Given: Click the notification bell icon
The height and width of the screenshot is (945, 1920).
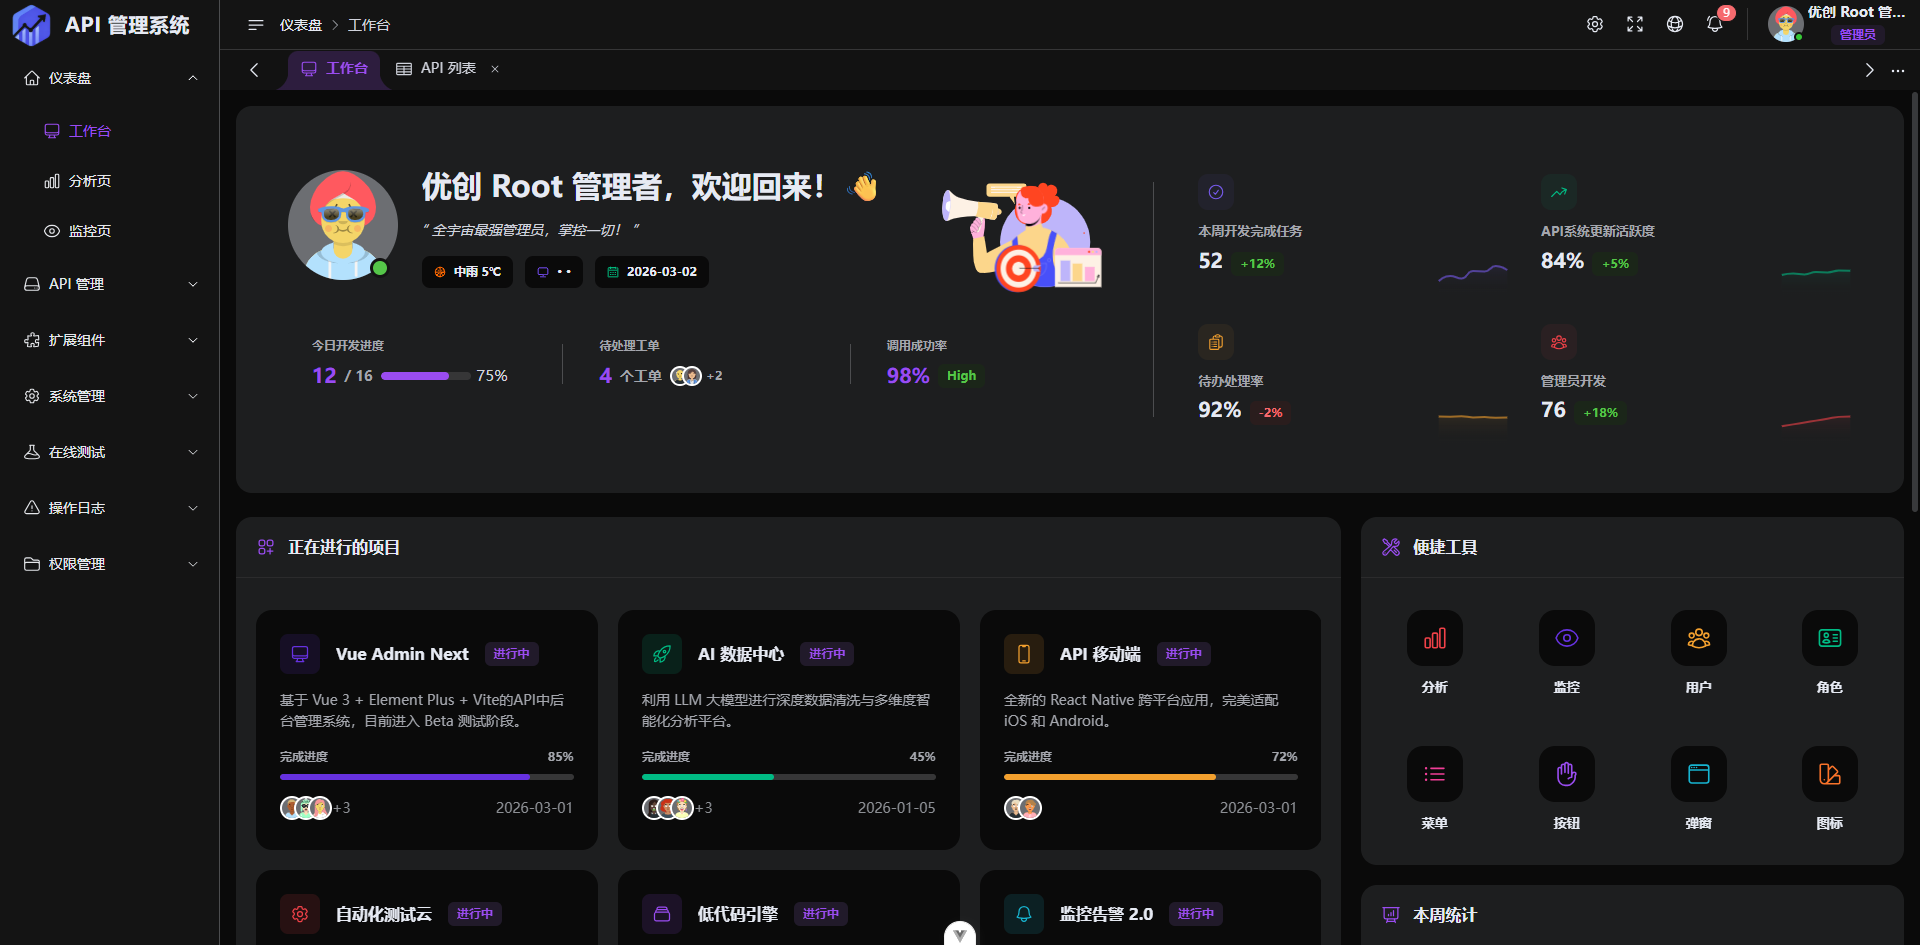Looking at the screenshot, I should coord(1715,24).
